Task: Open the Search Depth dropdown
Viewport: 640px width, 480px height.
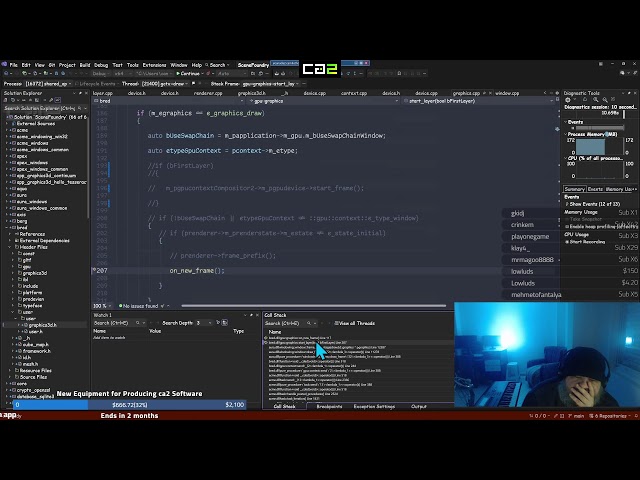Action: [x=204, y=323]
